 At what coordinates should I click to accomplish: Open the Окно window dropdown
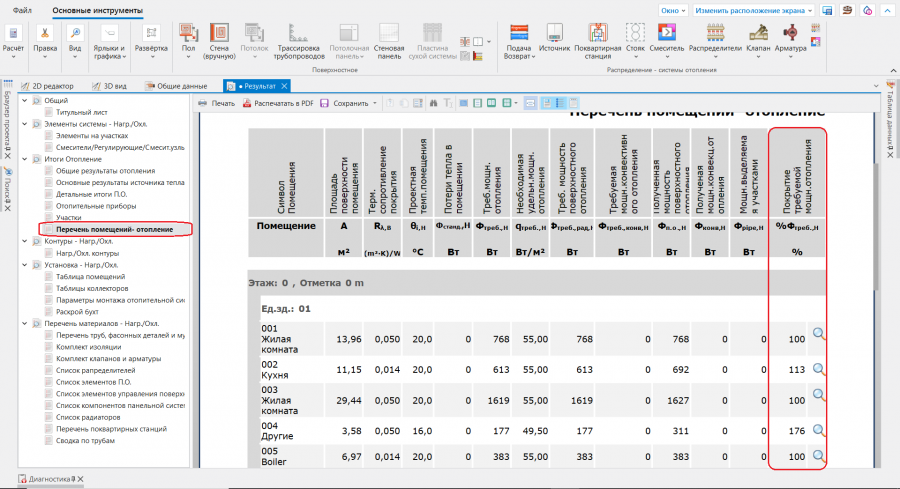[673, 9]
